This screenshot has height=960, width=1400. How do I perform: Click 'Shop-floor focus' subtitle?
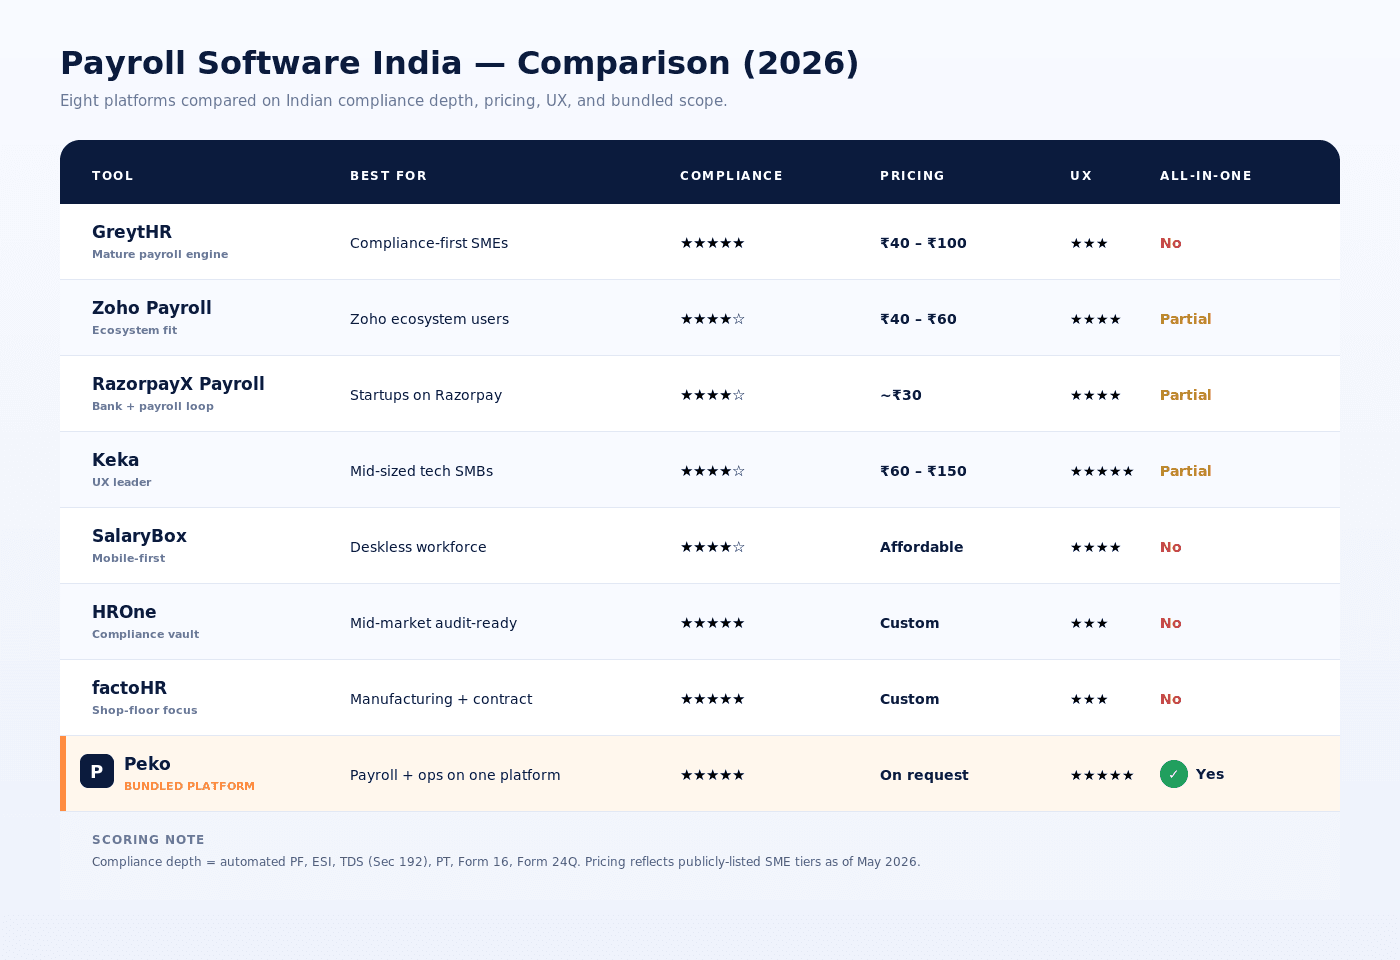pos(145,710)
